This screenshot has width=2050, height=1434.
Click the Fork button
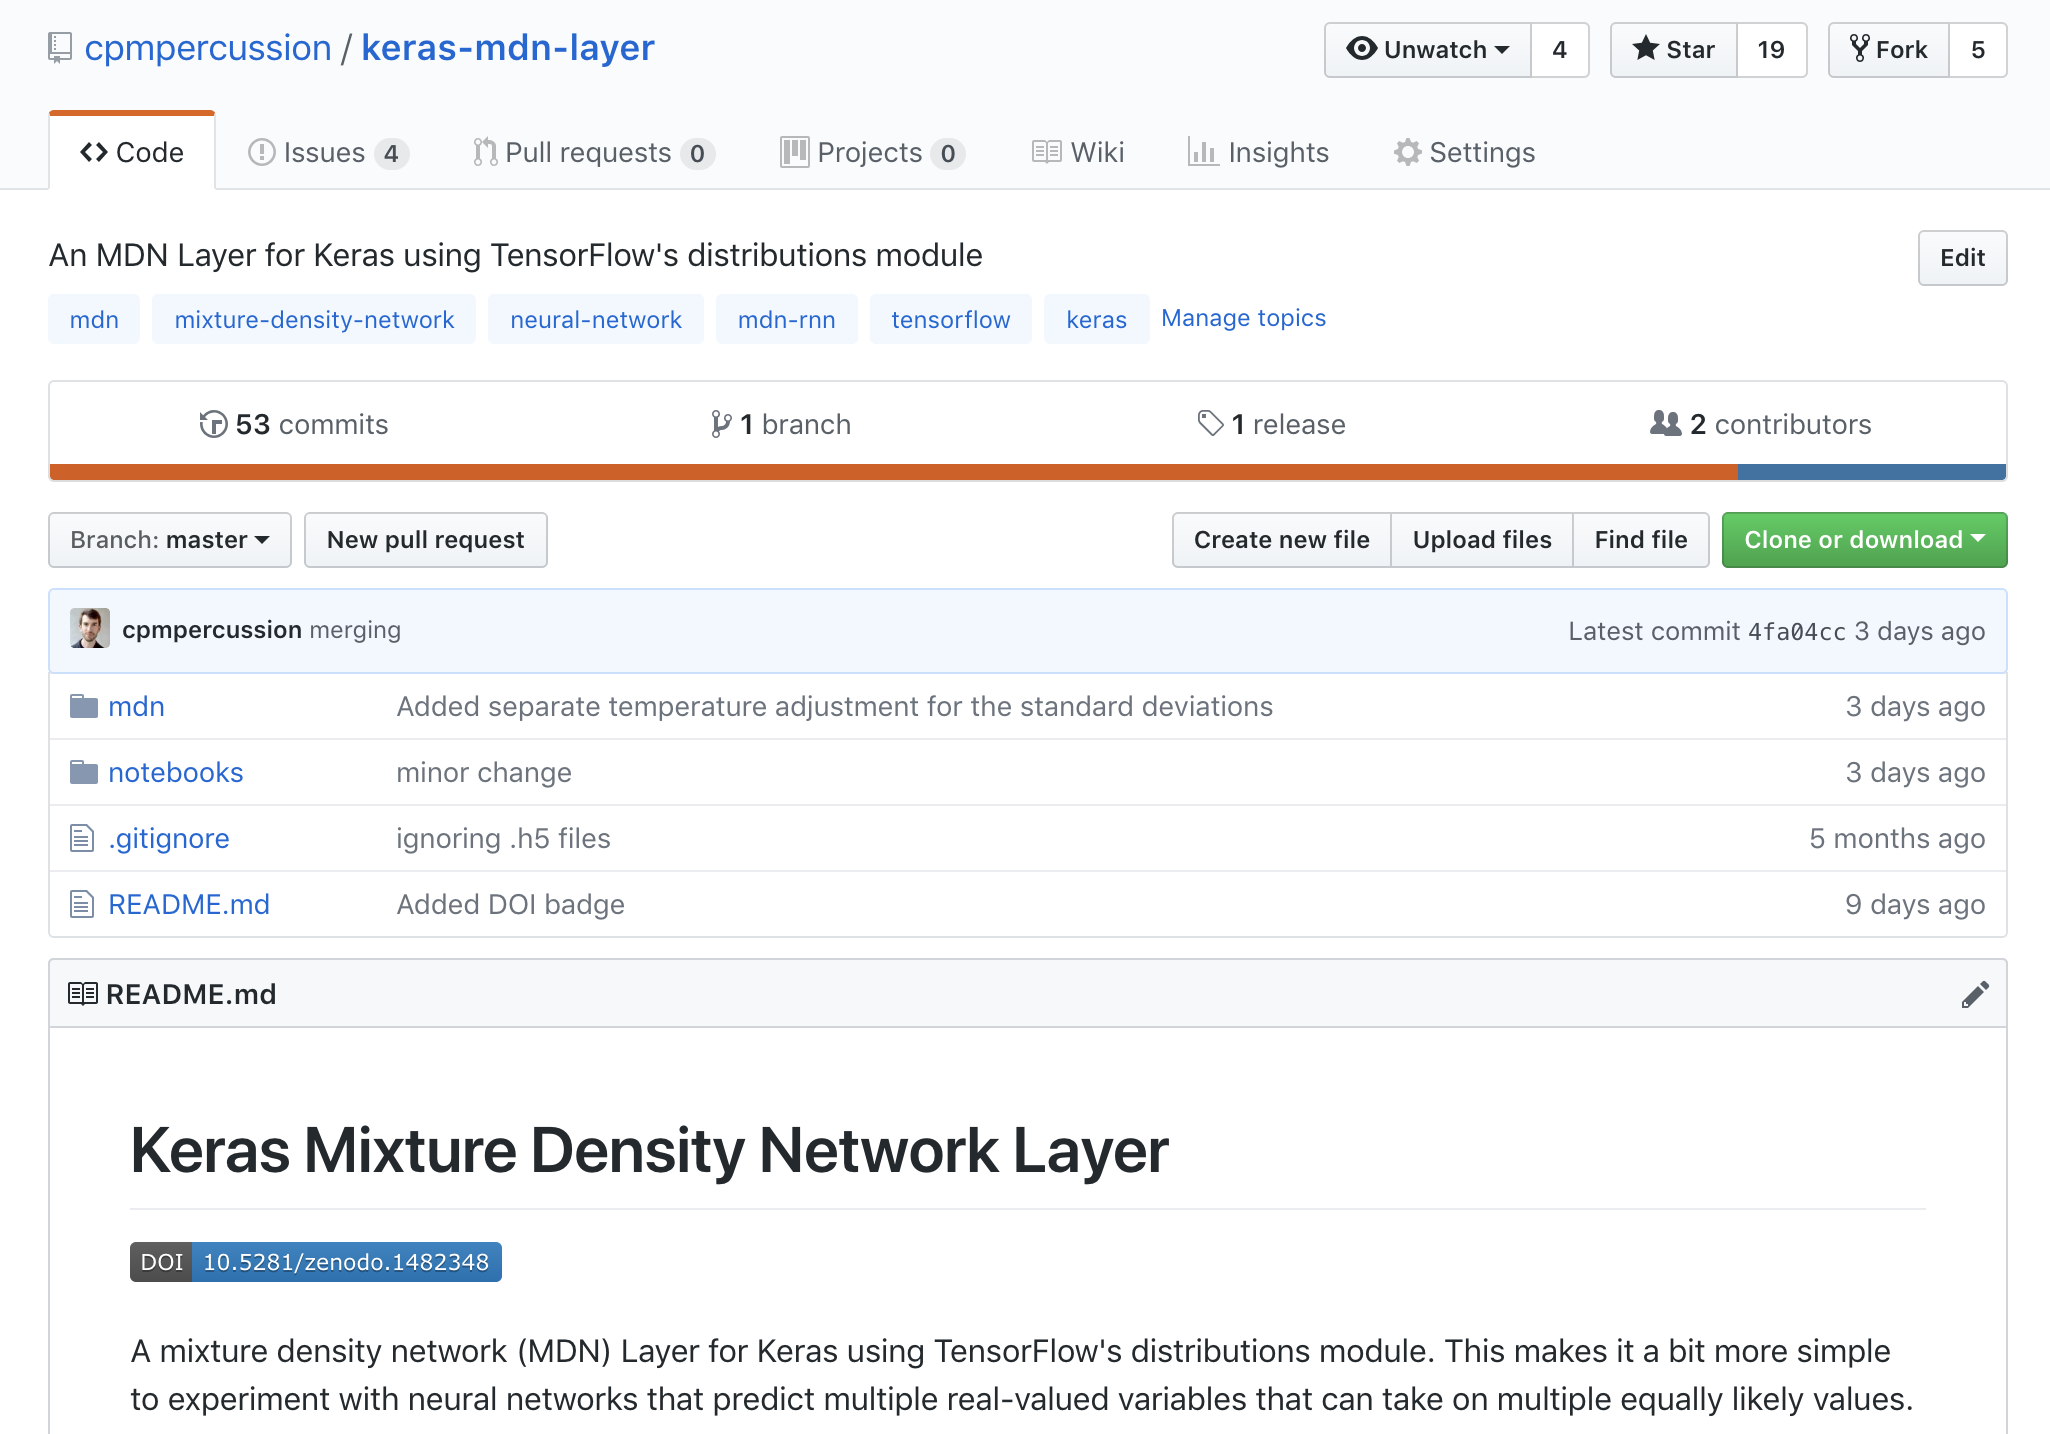[x=1889, y=50]
